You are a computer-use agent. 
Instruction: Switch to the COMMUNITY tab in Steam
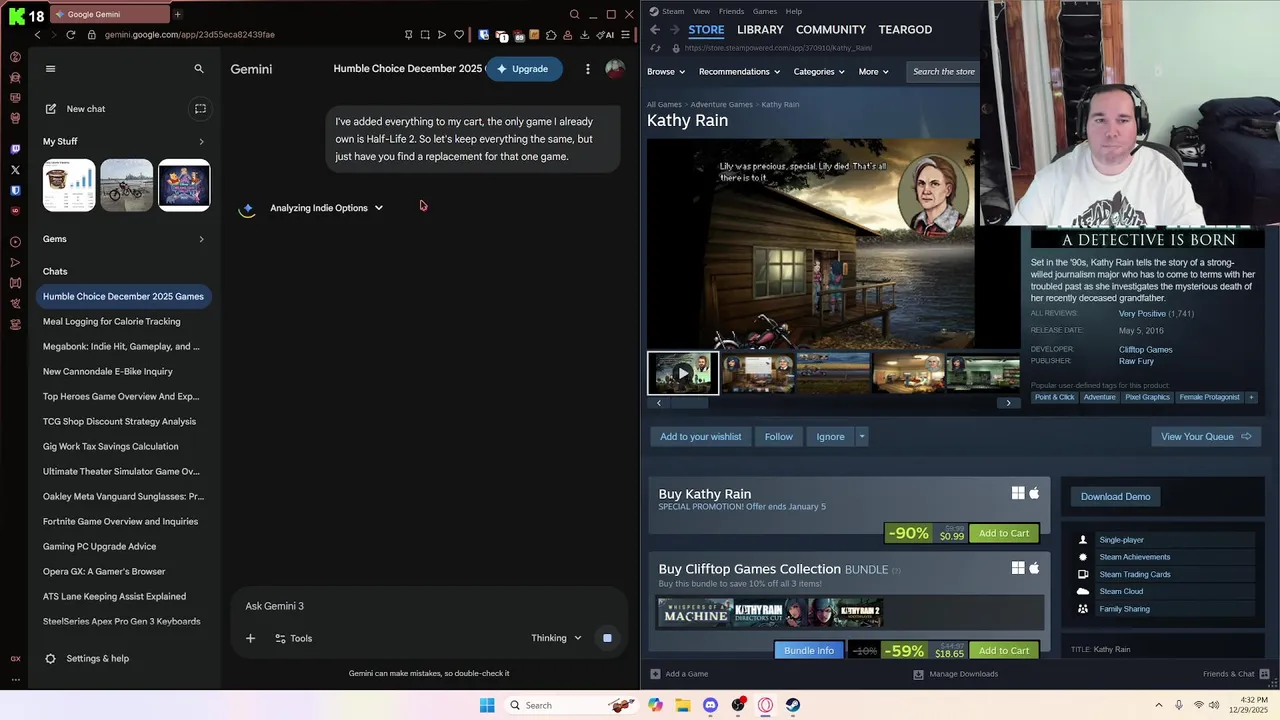[831, 30]
